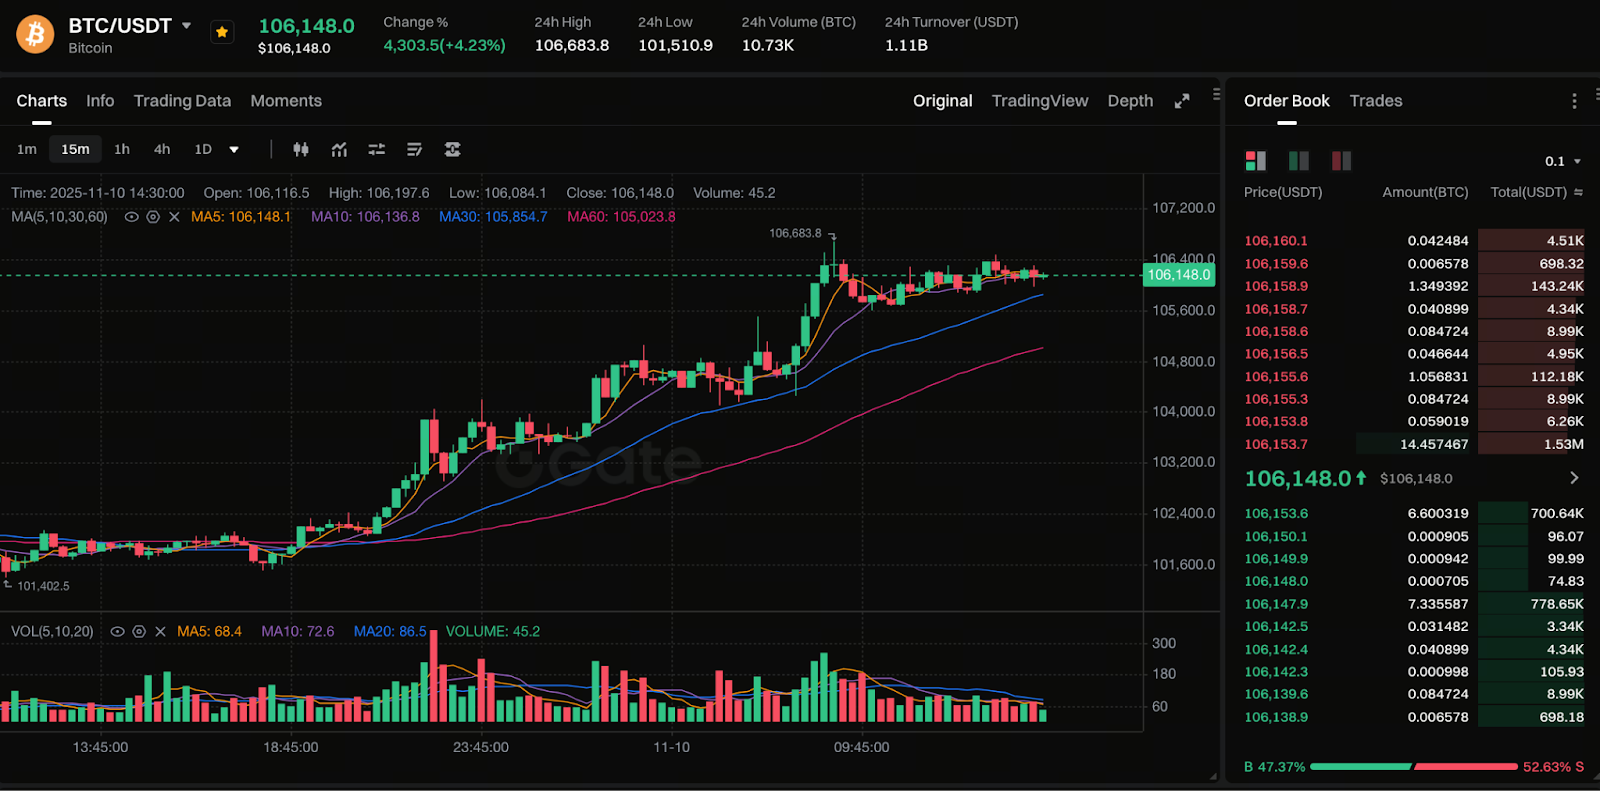Screen dimensions: 1600x791
Task: Switch chart to TradingView mode
Action: (x=1039, y=101)
